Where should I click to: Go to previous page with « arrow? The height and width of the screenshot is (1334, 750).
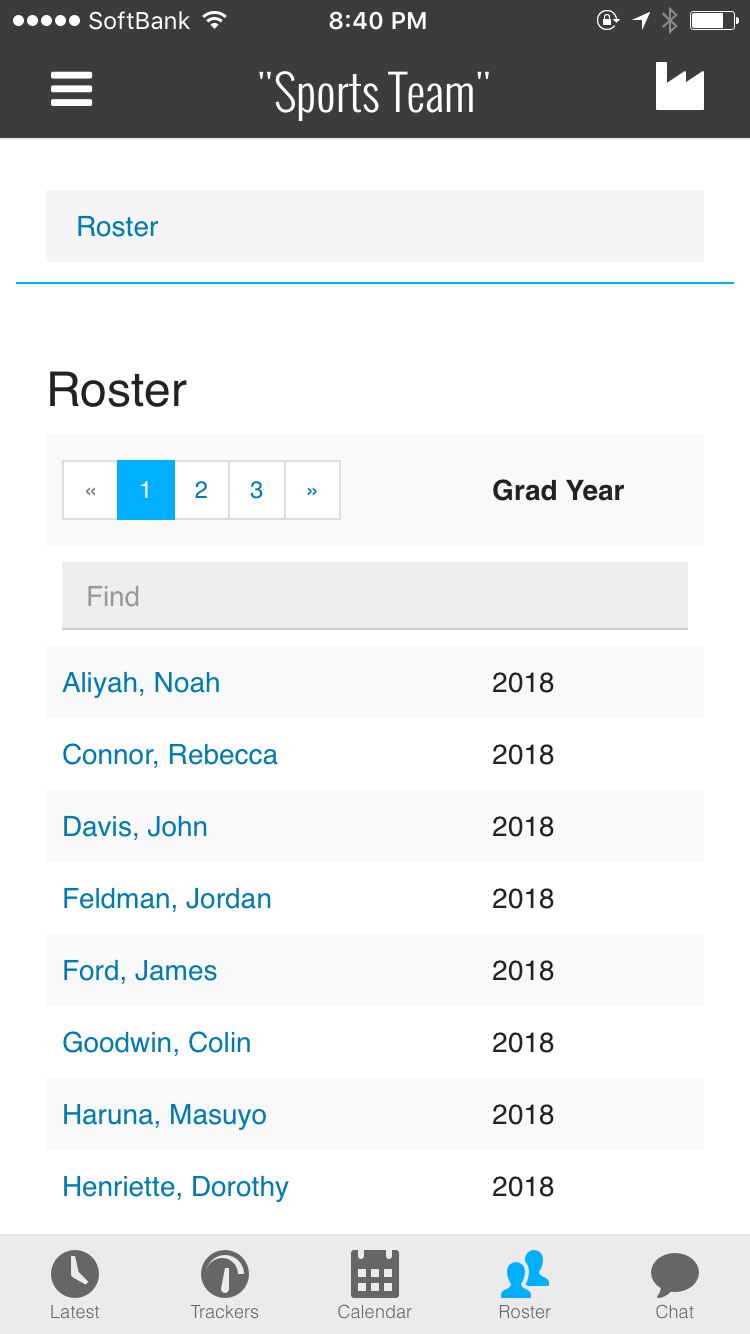[x=91, y=490]
